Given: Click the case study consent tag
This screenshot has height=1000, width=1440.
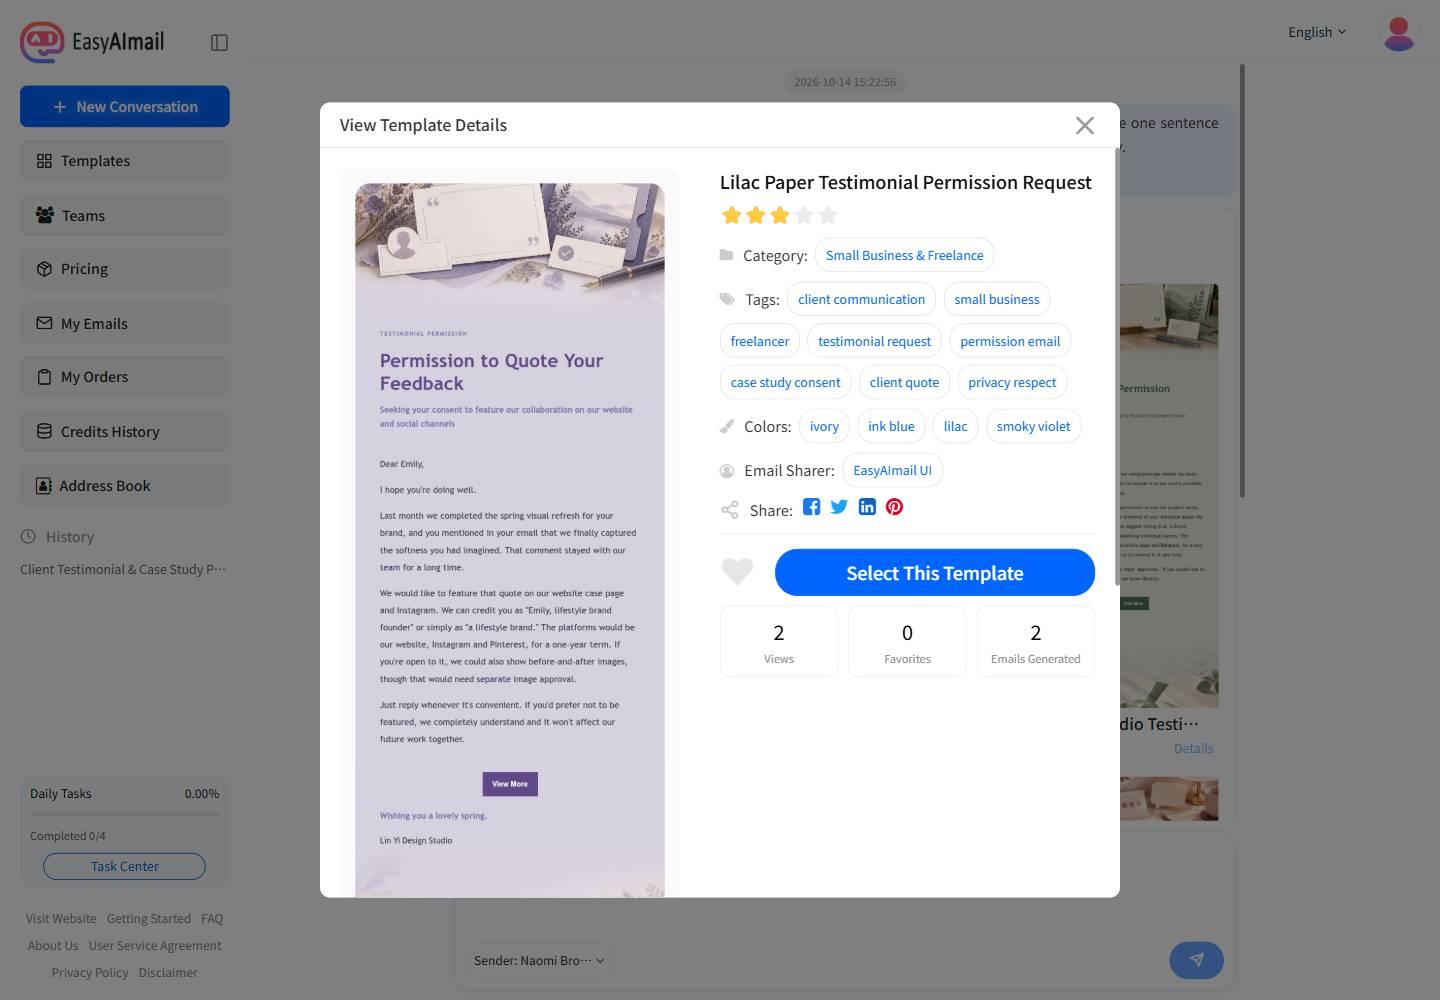Looking at the screenshot, I should [x=785, y=382].
